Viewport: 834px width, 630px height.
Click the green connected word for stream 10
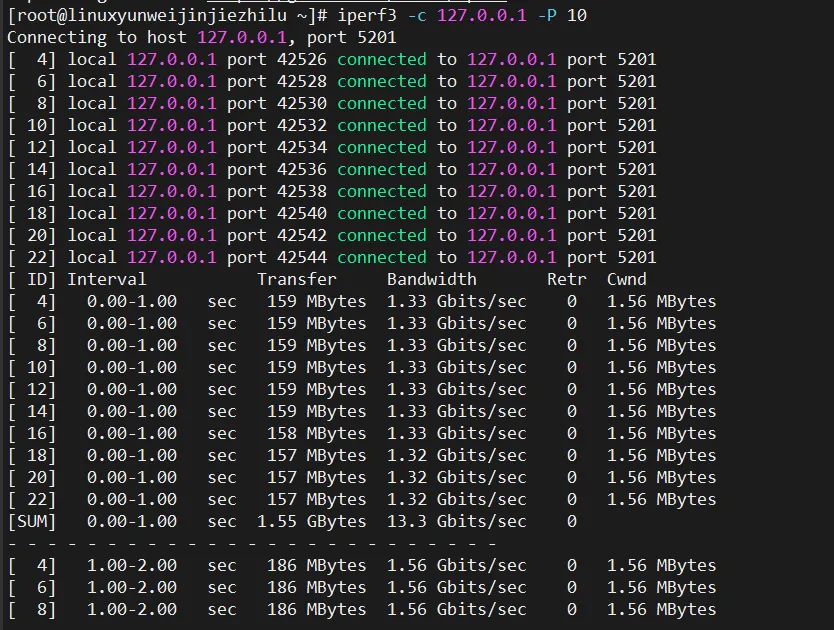[x=382, y=125]
